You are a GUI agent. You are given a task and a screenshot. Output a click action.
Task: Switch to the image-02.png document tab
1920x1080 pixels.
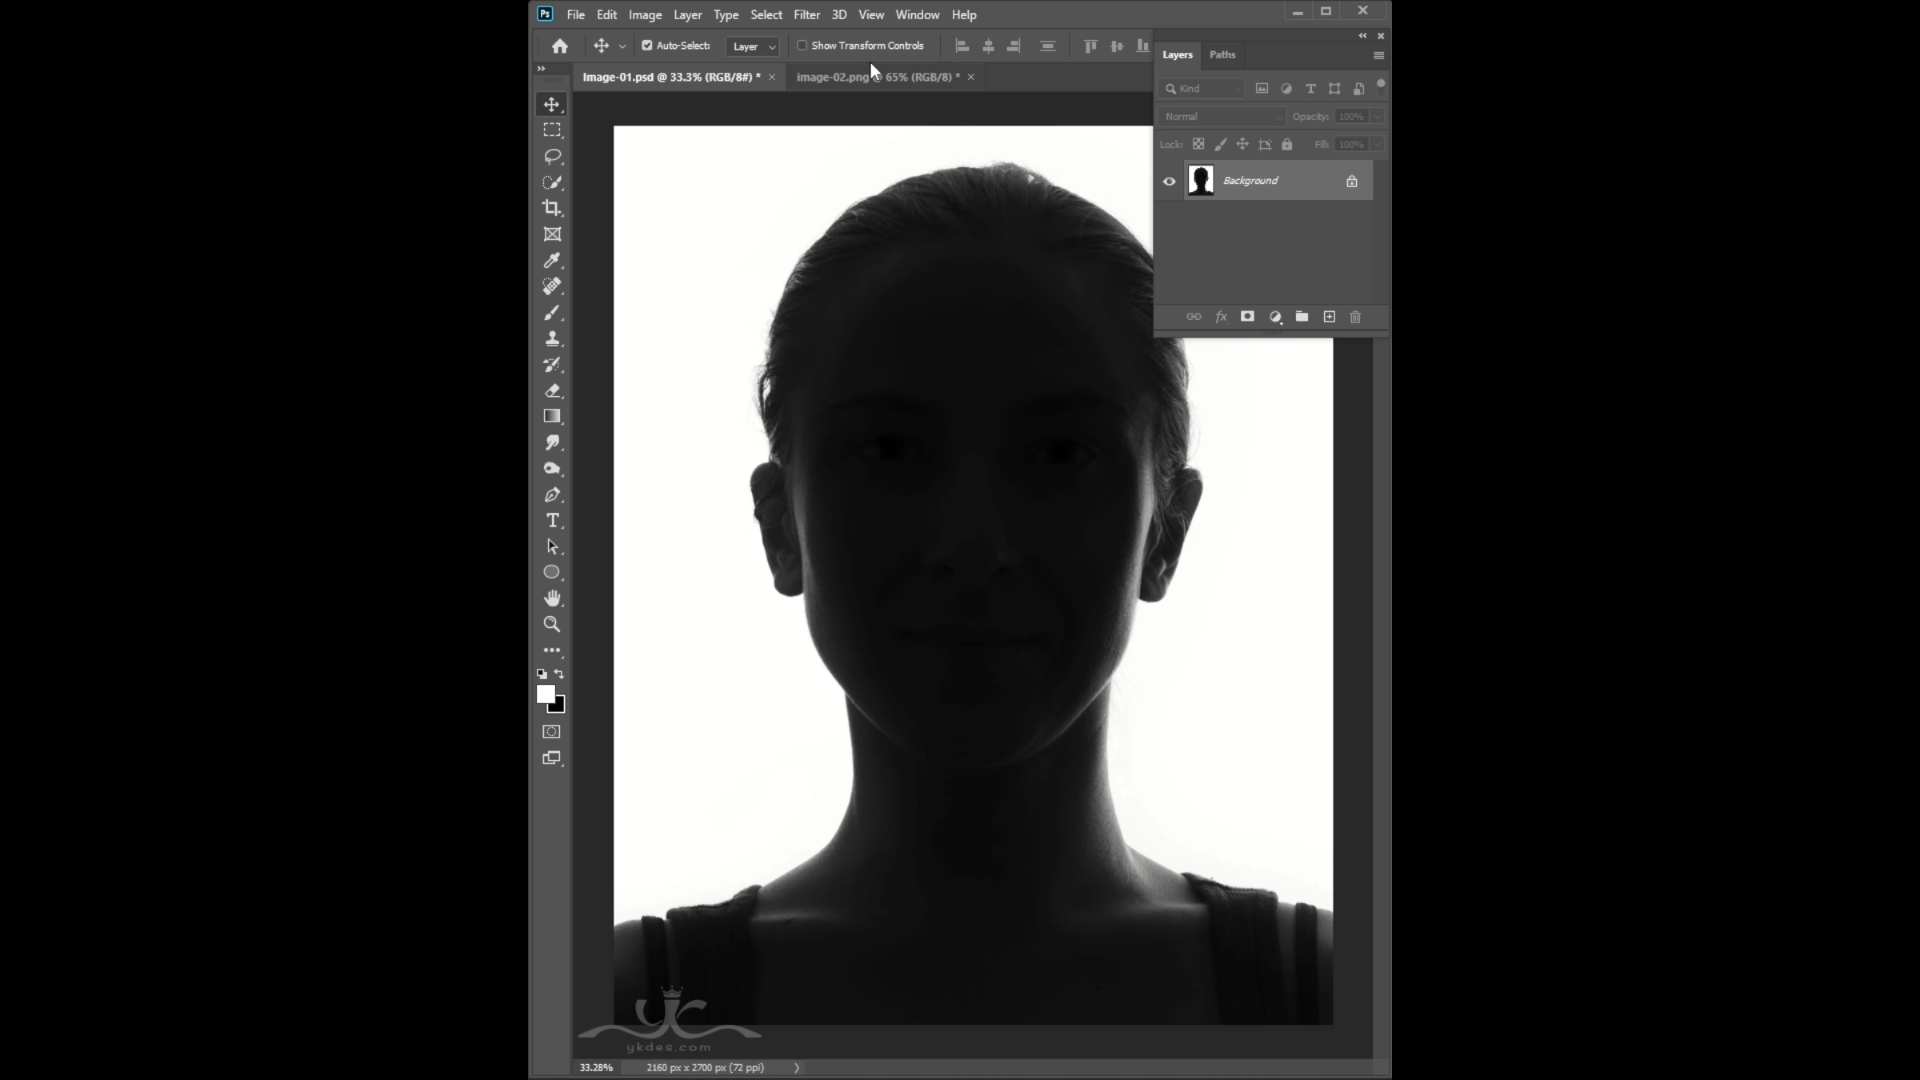pos(878,77)
